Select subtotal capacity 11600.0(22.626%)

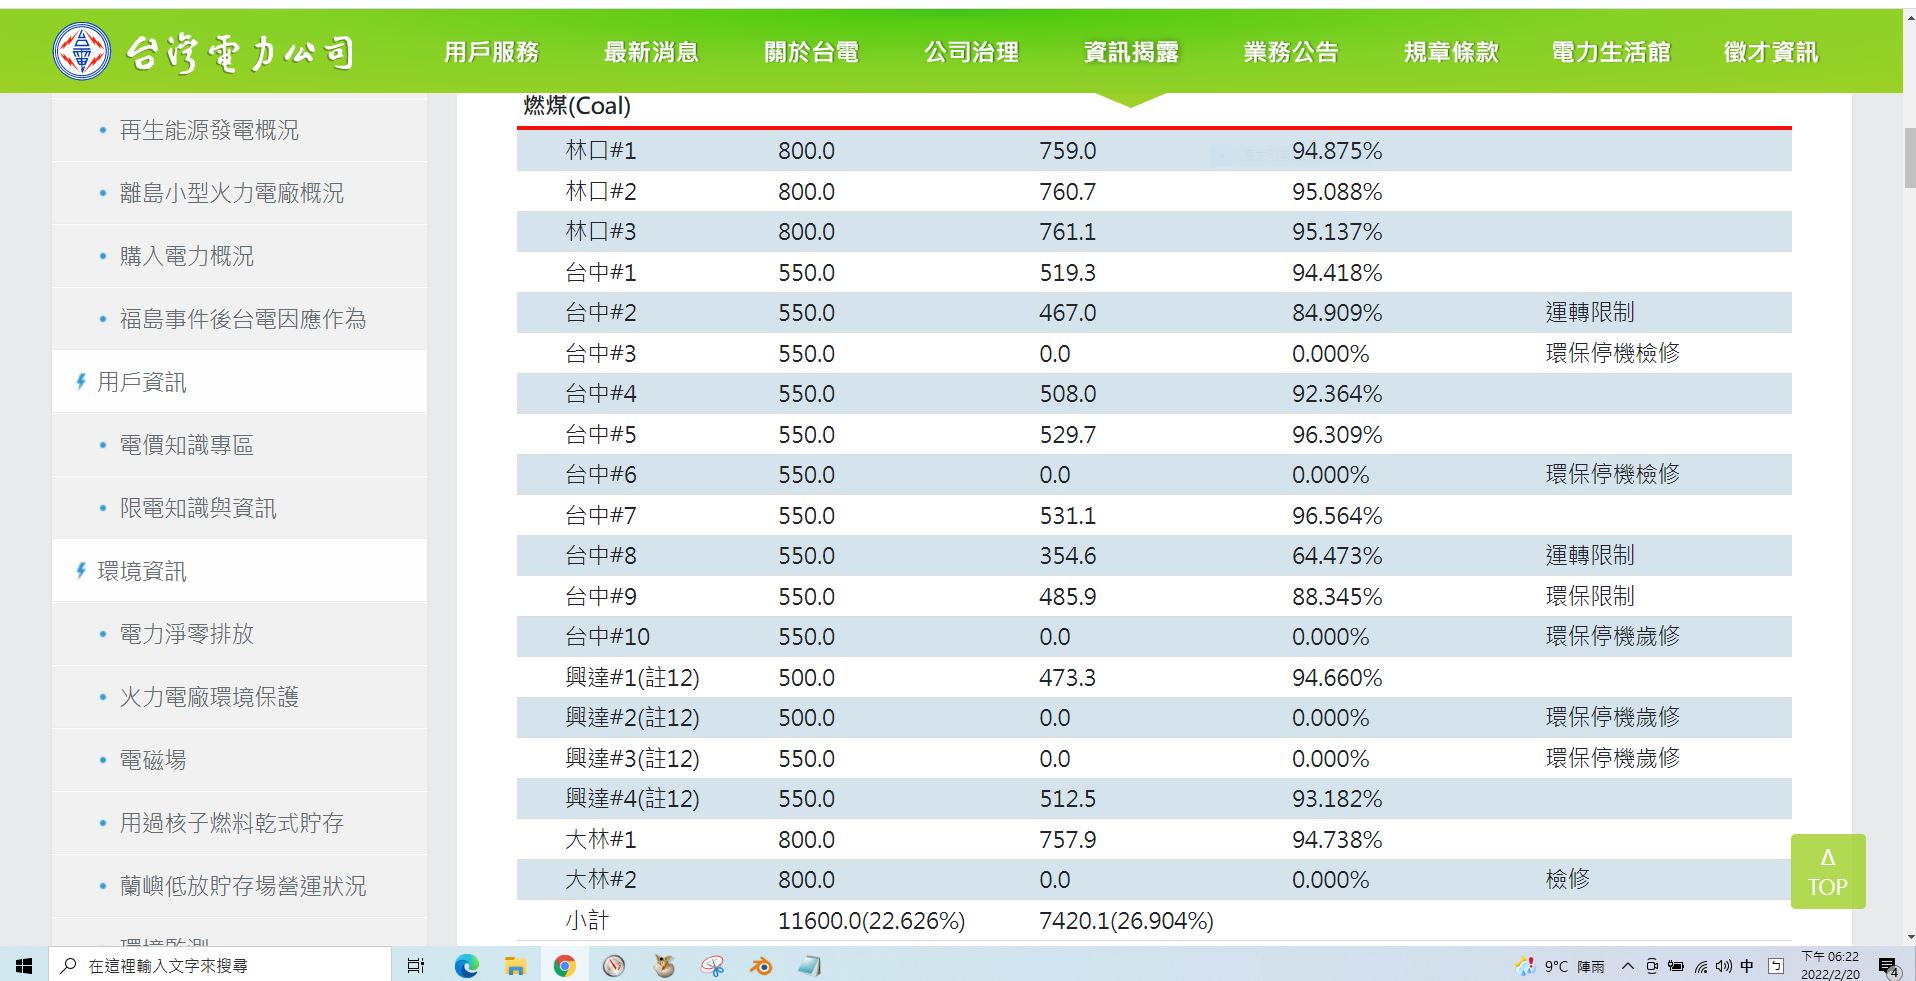click(x=871, y=921)
